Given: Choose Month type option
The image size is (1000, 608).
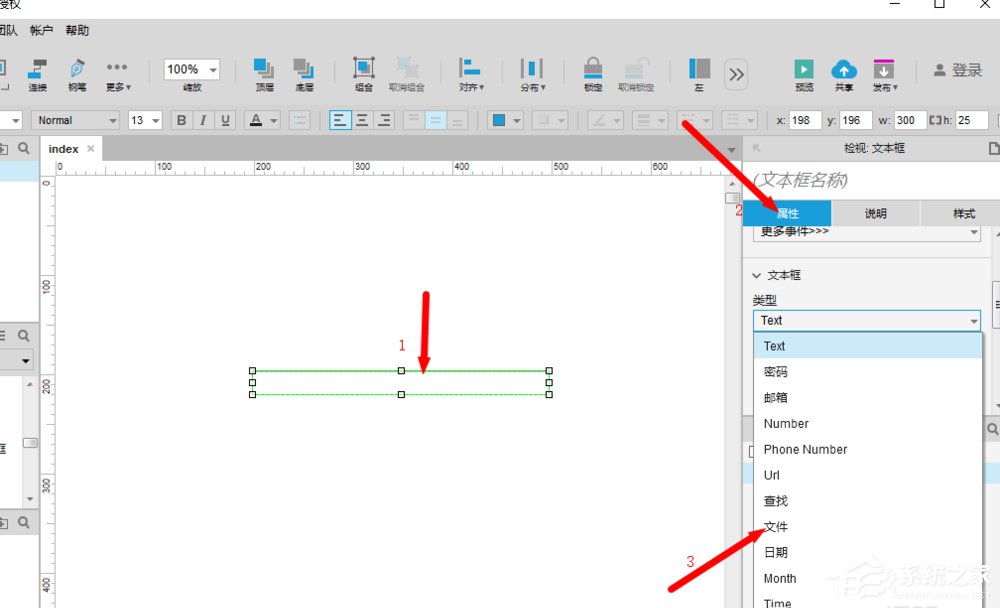Looking at the screenshot, I should click(x=868, y=579).
